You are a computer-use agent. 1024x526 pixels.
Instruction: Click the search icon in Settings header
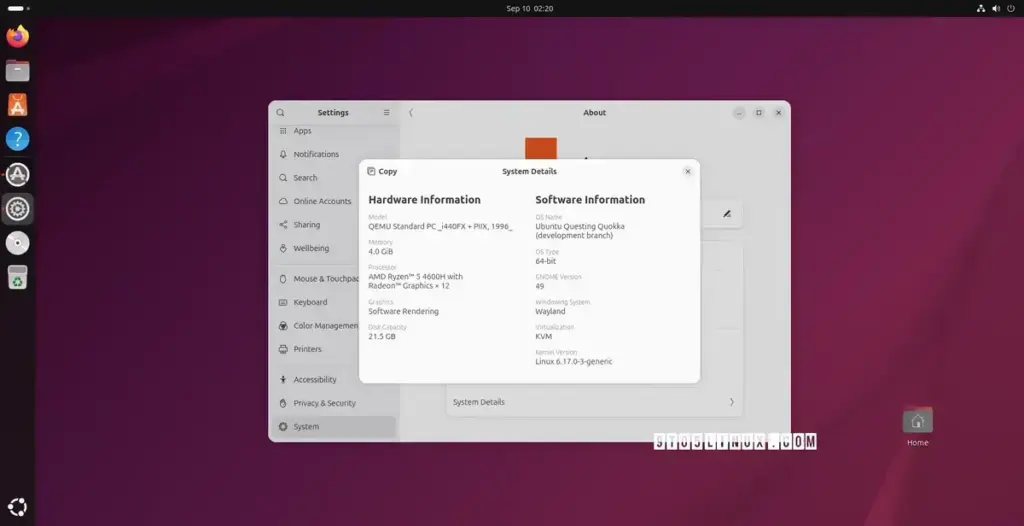click(281, 112)
